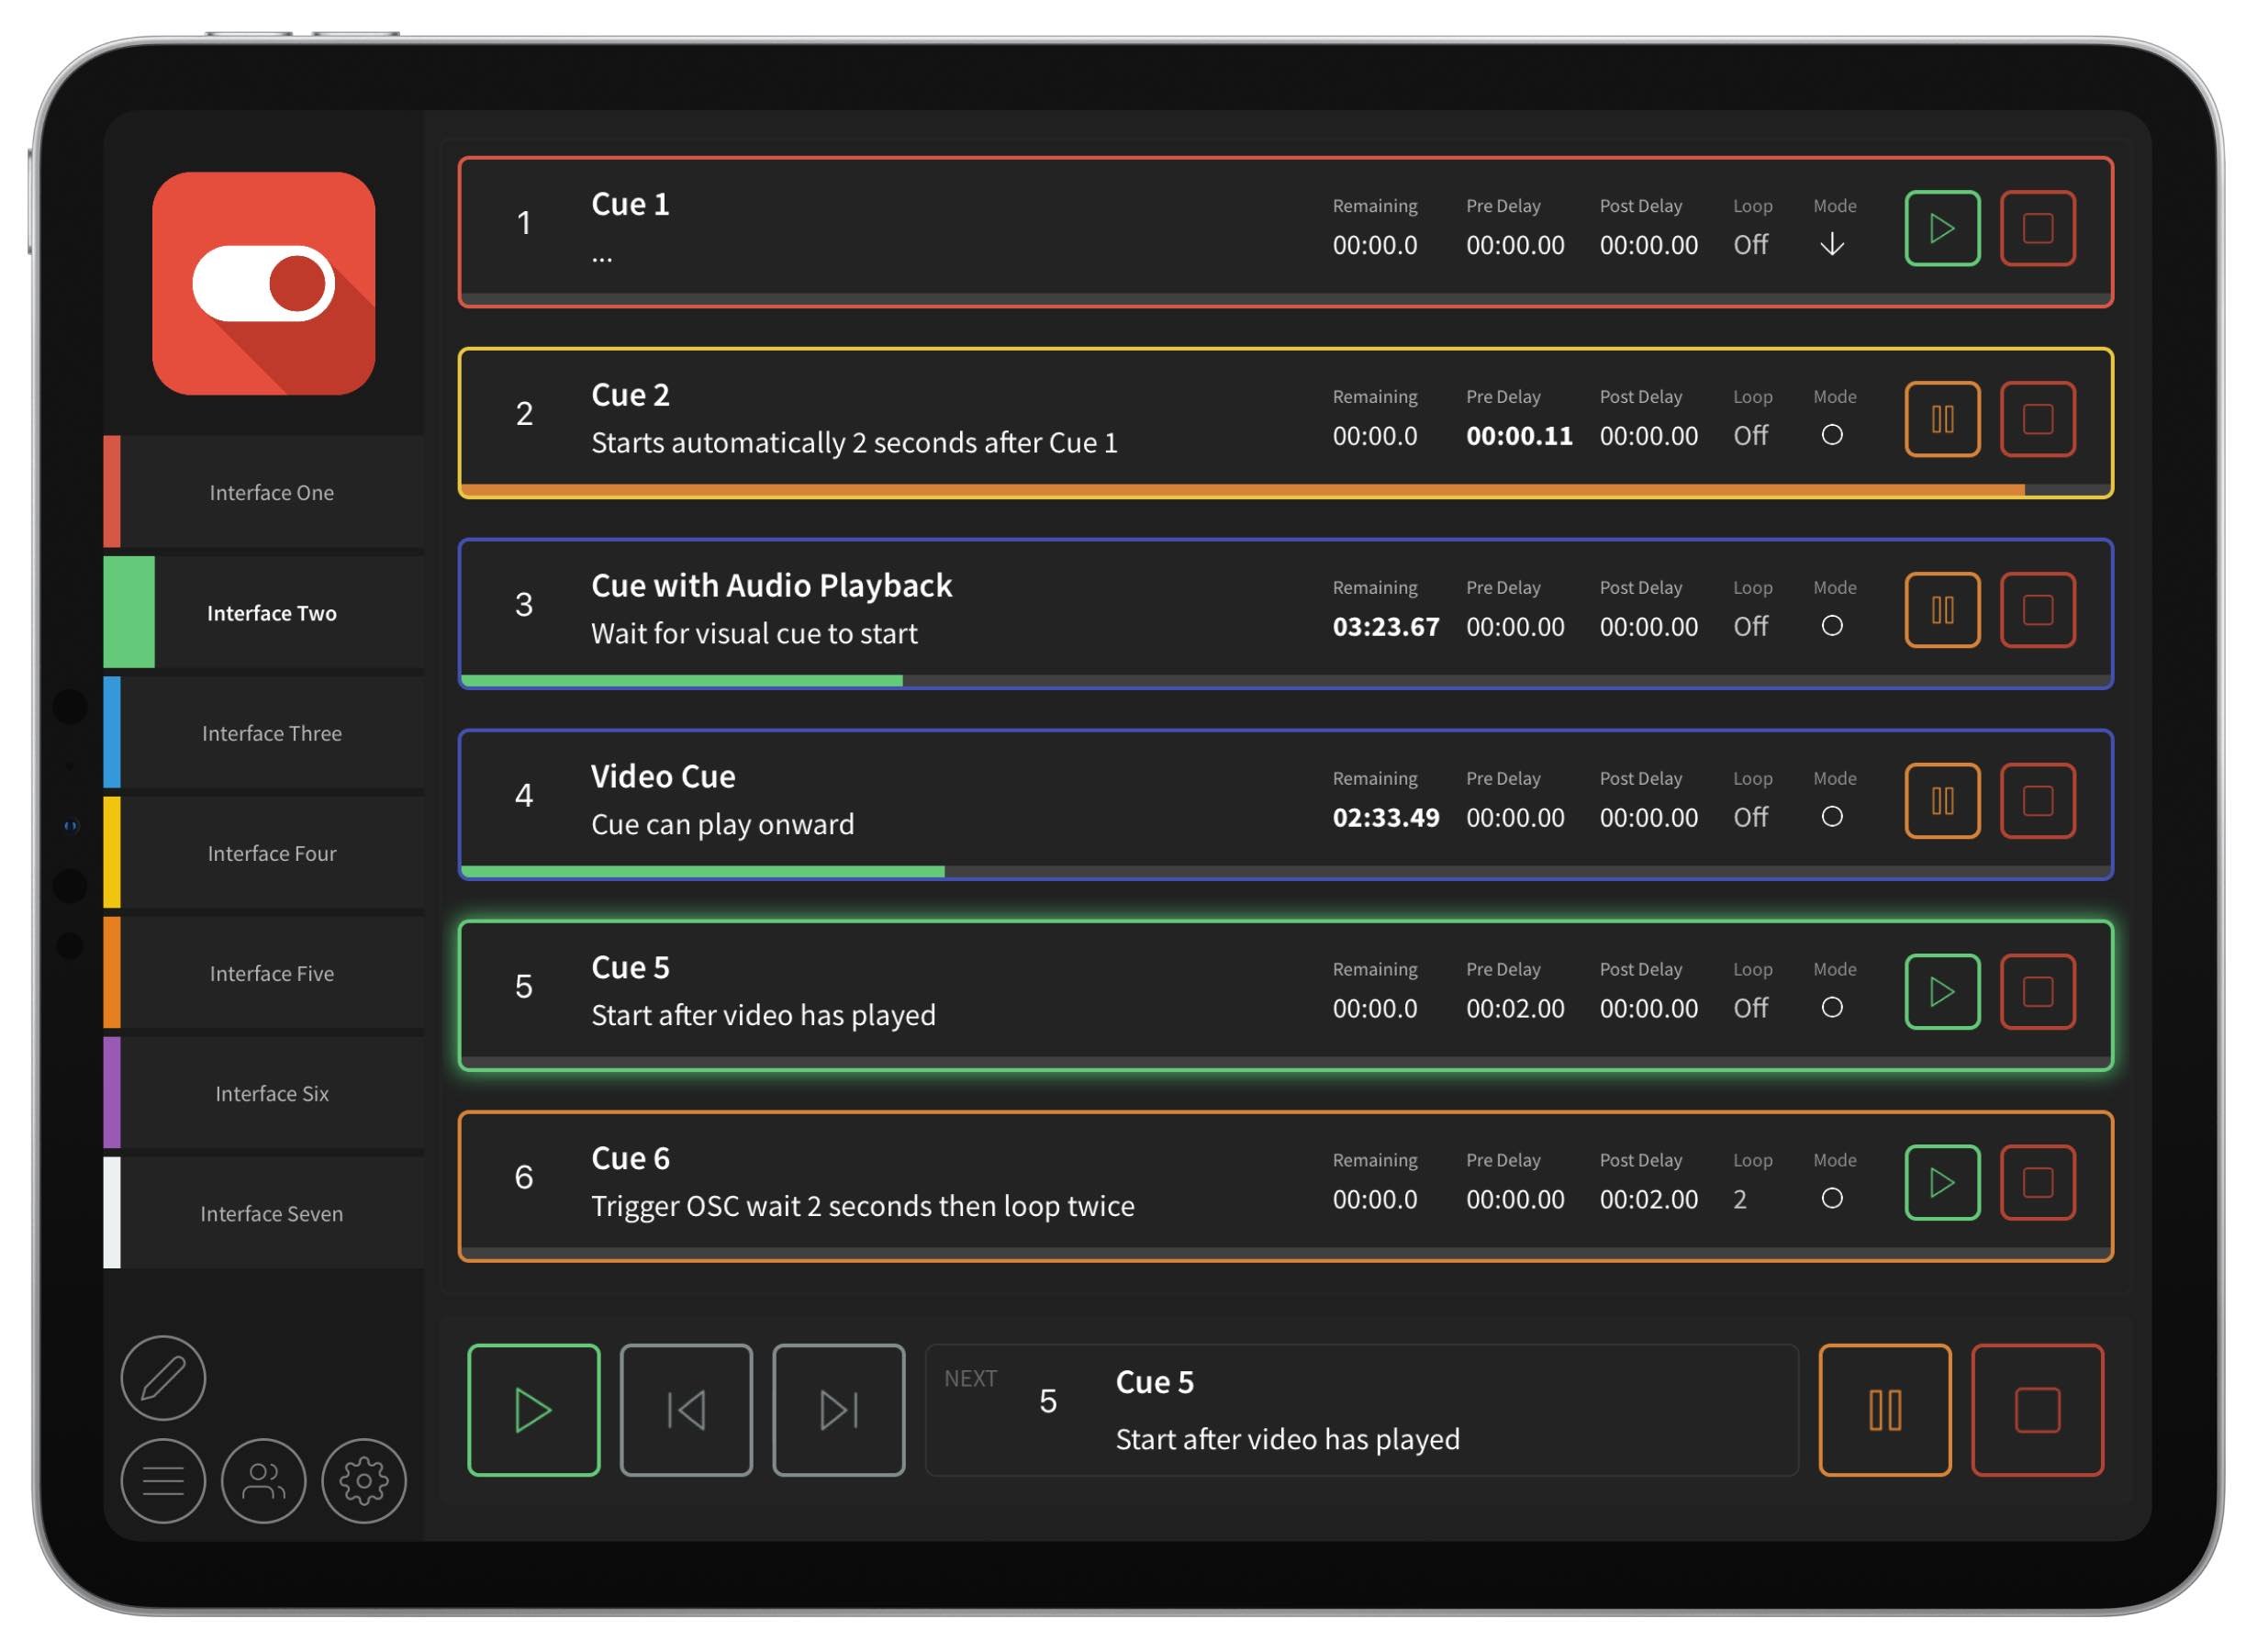This screenshot has width=2257, height=1652.
Task: Click Pre Delay 00:02.00 on Cue 5
Action: point(1515,1009)
